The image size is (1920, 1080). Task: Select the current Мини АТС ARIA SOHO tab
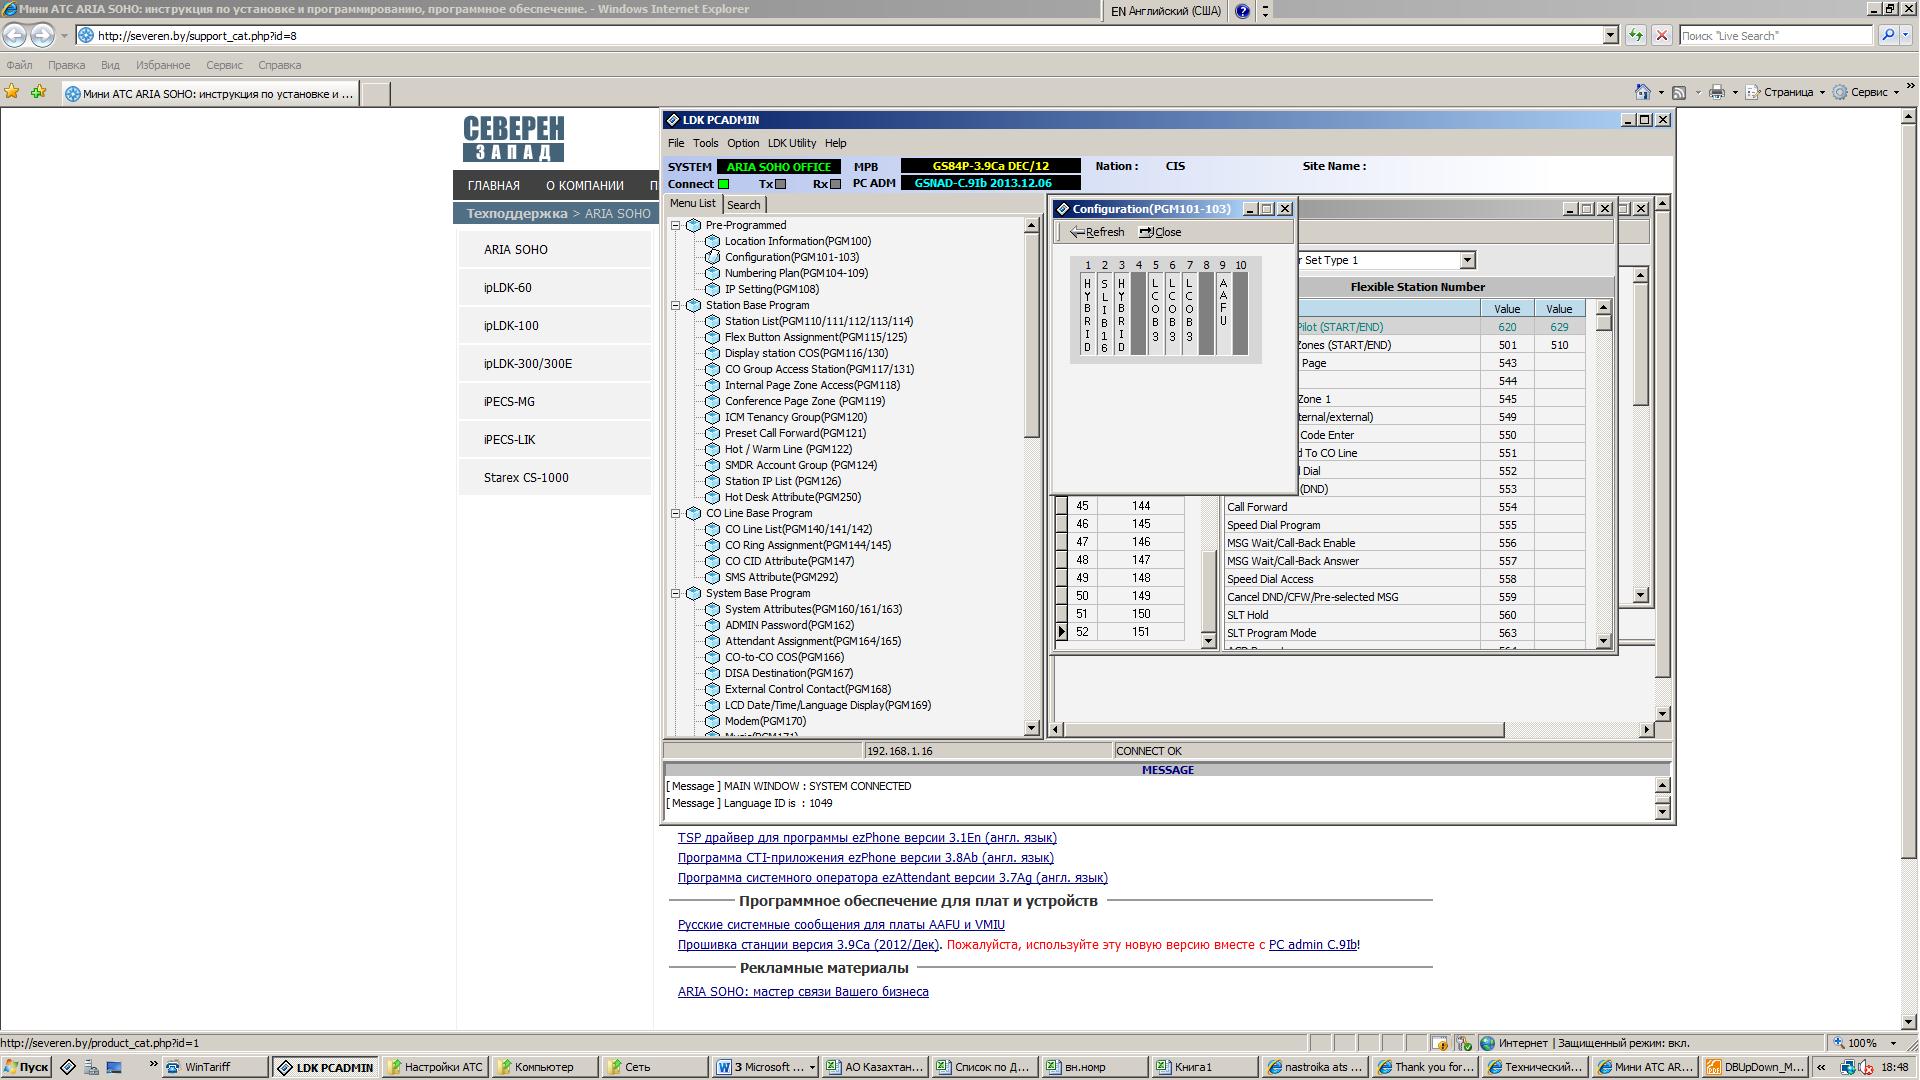click(x=210, y=94)
